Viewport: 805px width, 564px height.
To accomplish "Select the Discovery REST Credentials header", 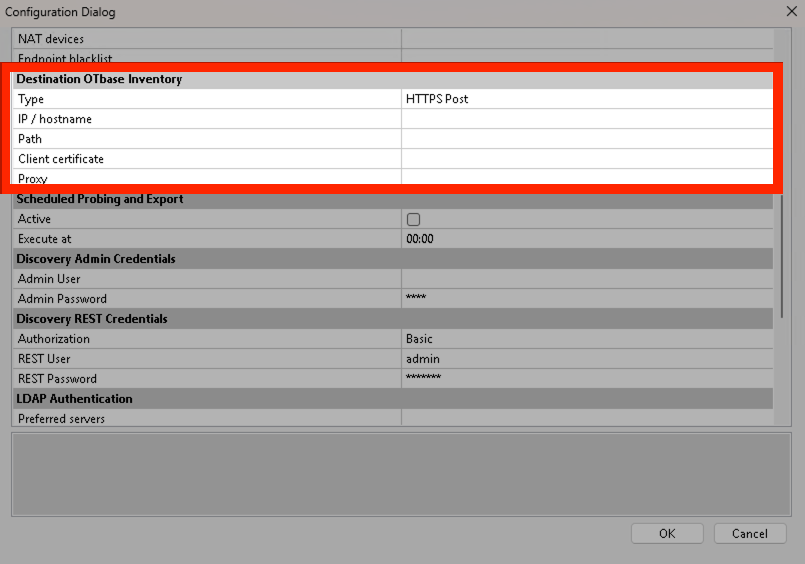I will coord(393,319).
